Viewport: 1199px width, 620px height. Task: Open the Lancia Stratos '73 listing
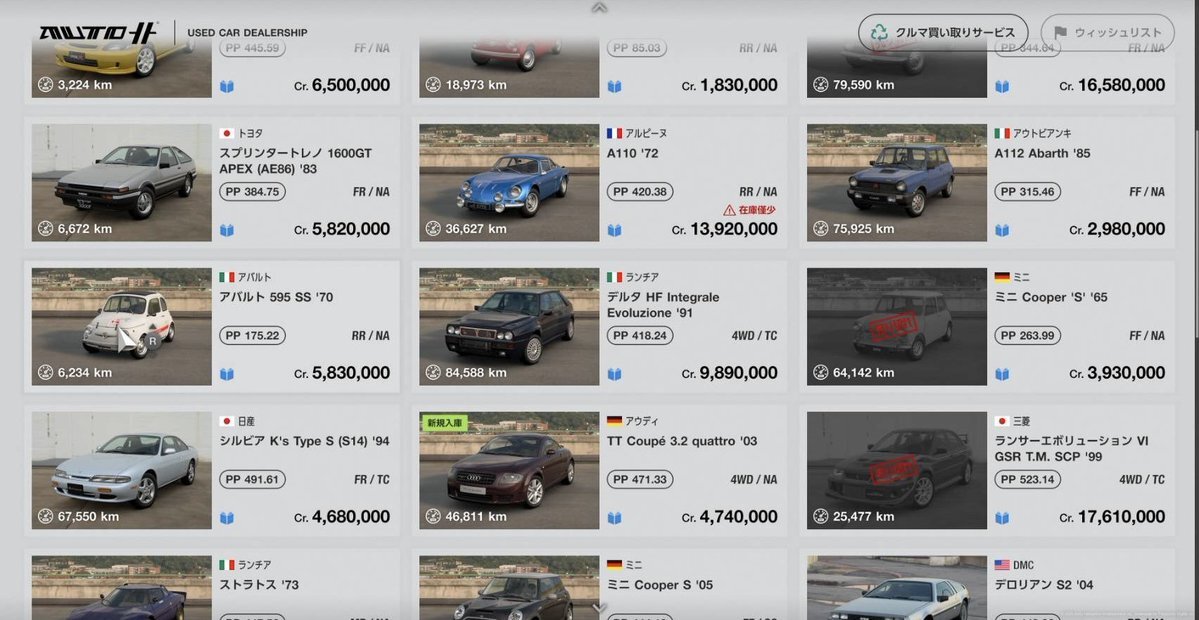click(212, 583)
